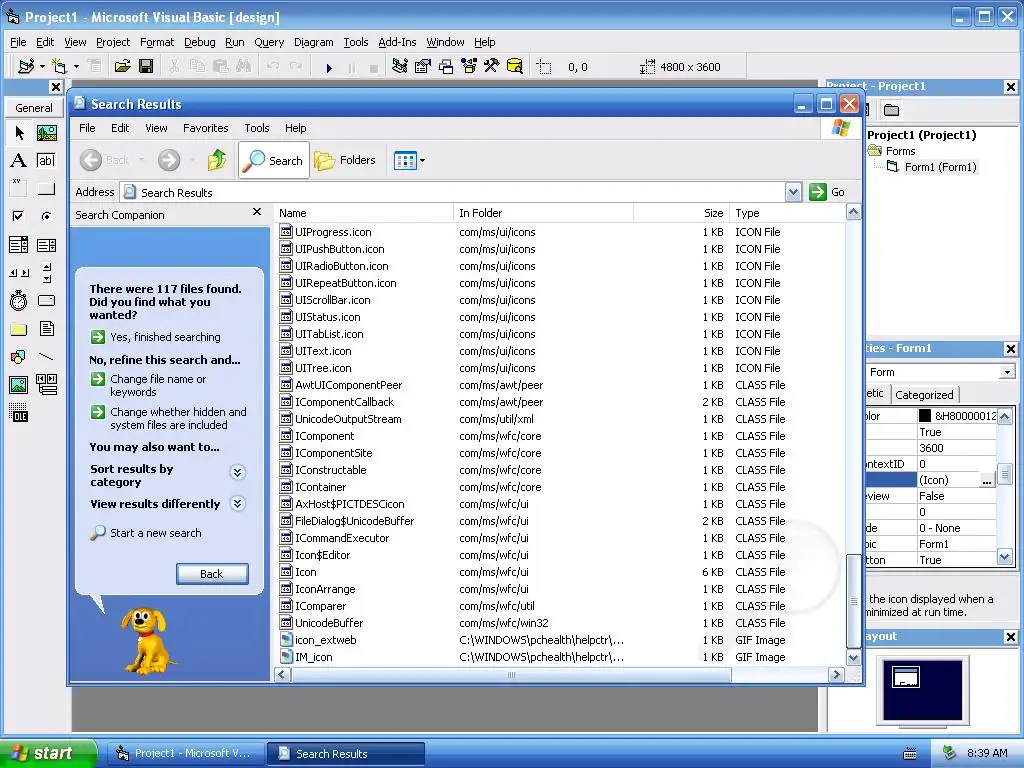
Task: Select the Timer control (stopwatch) in toolbox
Action: [x=19, y=300]
